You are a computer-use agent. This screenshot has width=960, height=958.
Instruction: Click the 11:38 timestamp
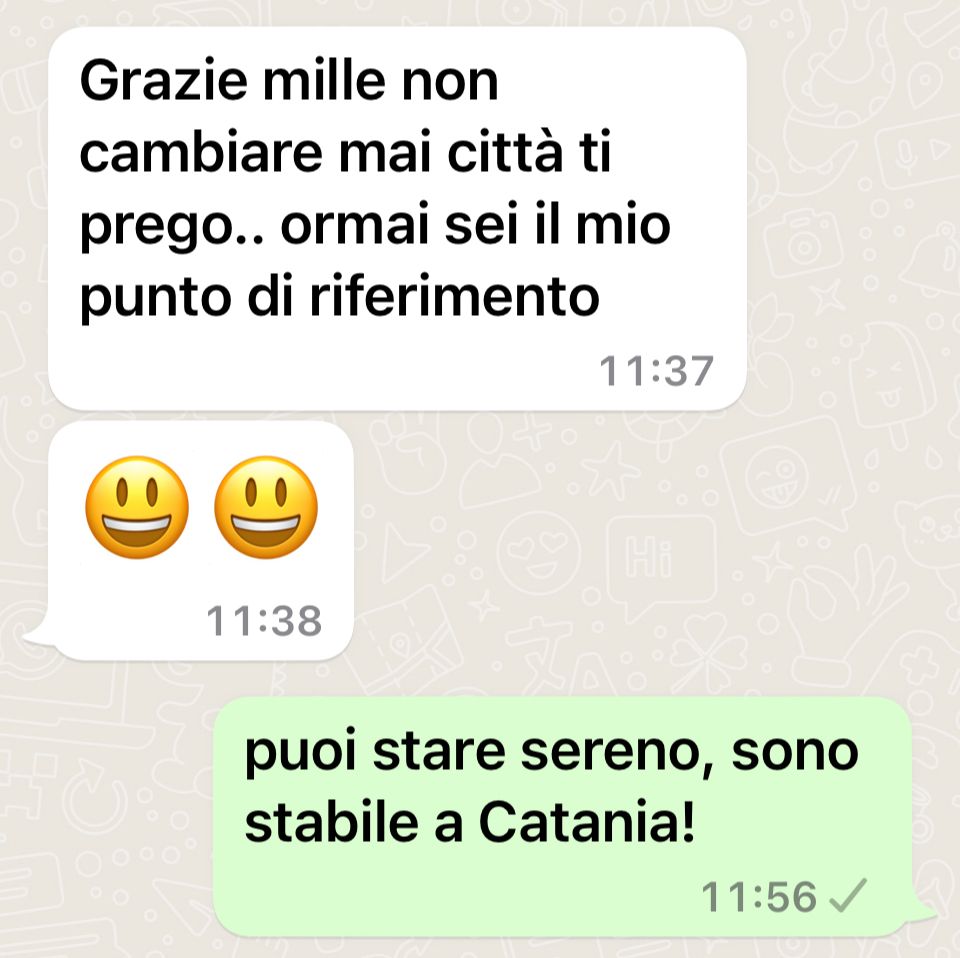pyautogui.click(x=264, y=621)
